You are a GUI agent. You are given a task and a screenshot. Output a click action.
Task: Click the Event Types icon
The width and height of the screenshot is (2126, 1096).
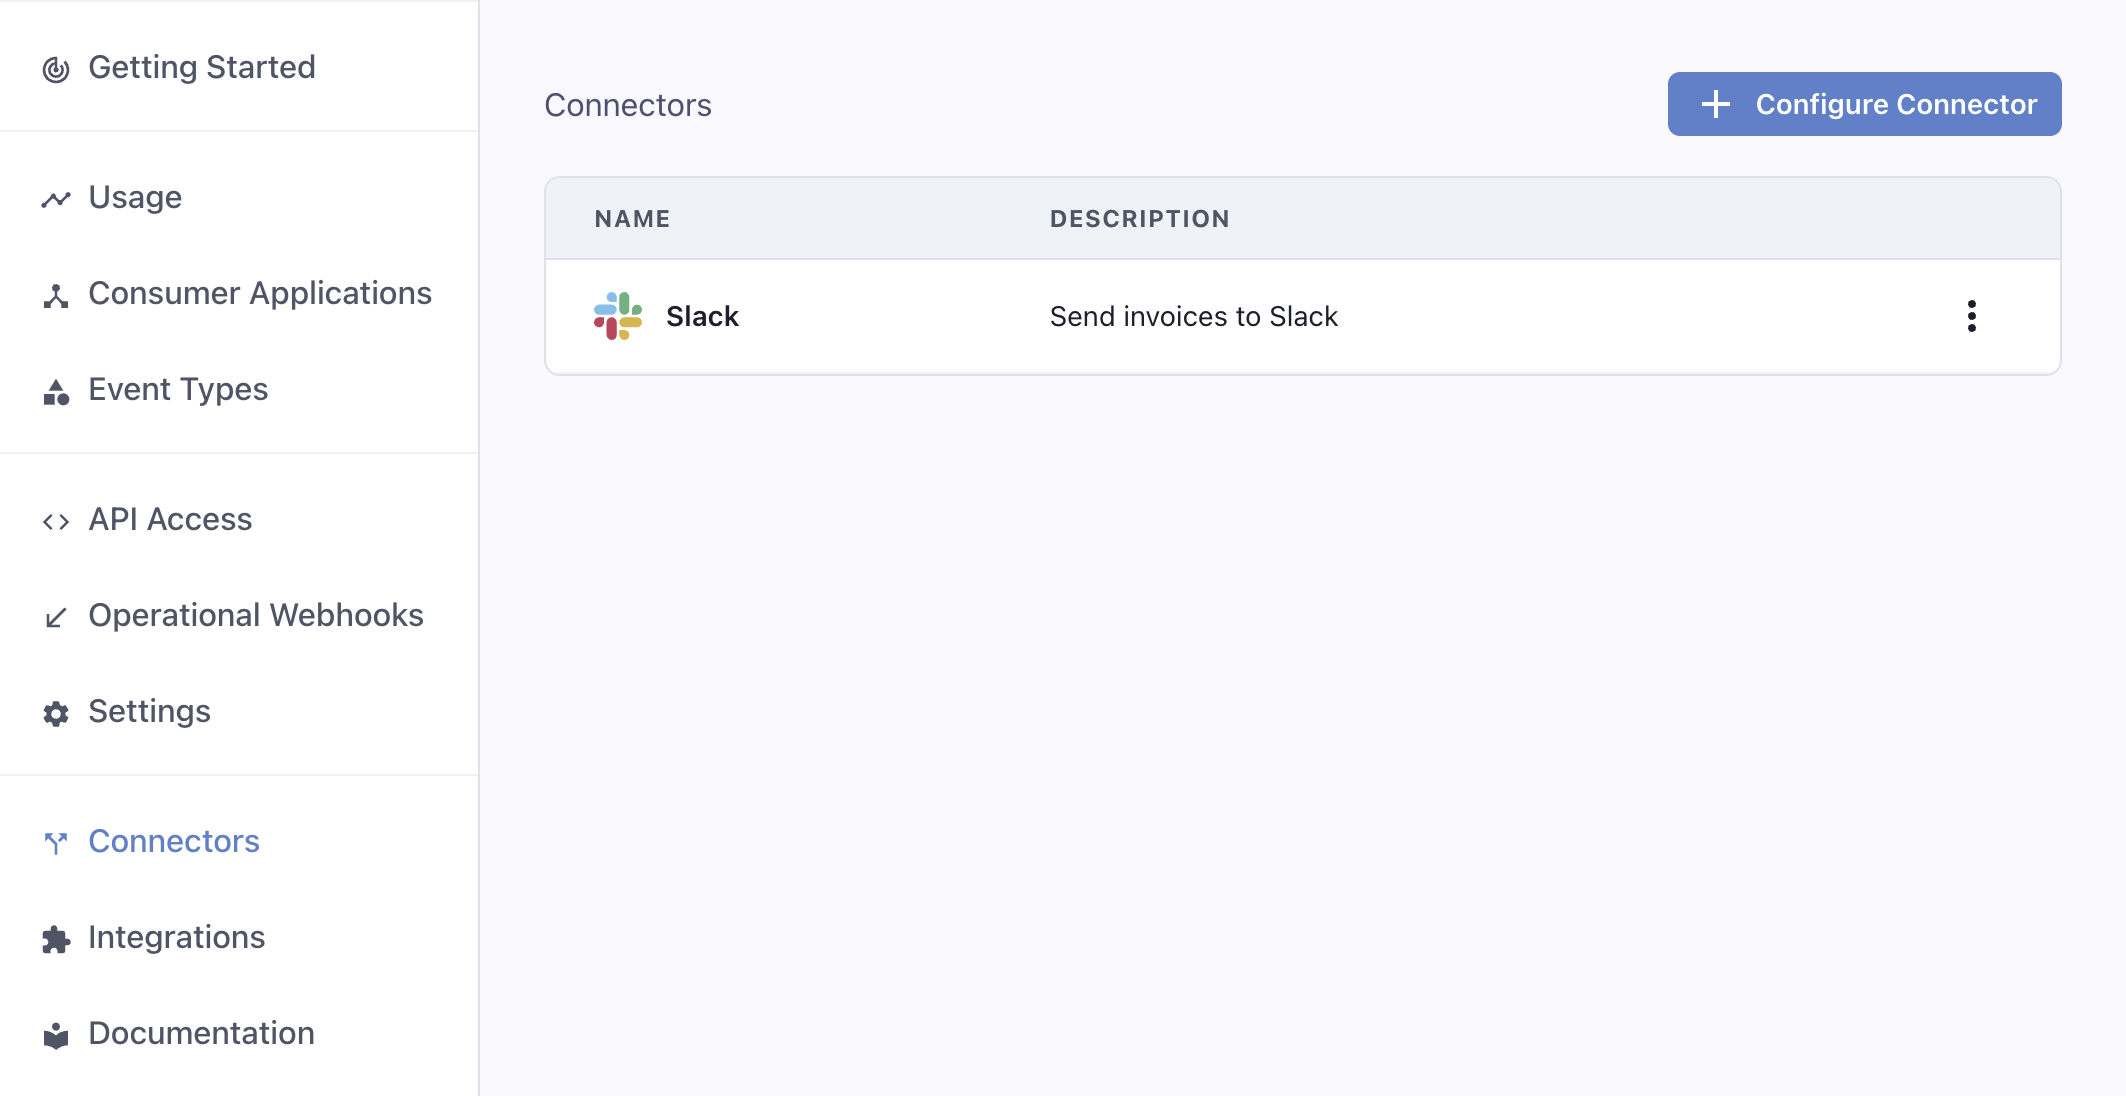coord(56,389)
